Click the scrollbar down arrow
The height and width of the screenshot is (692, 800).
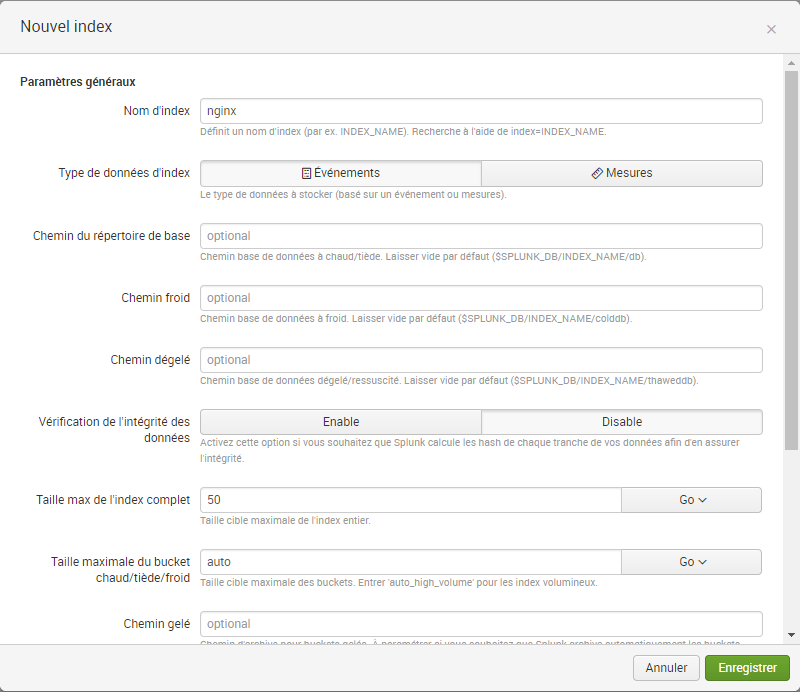coord(791,634)
